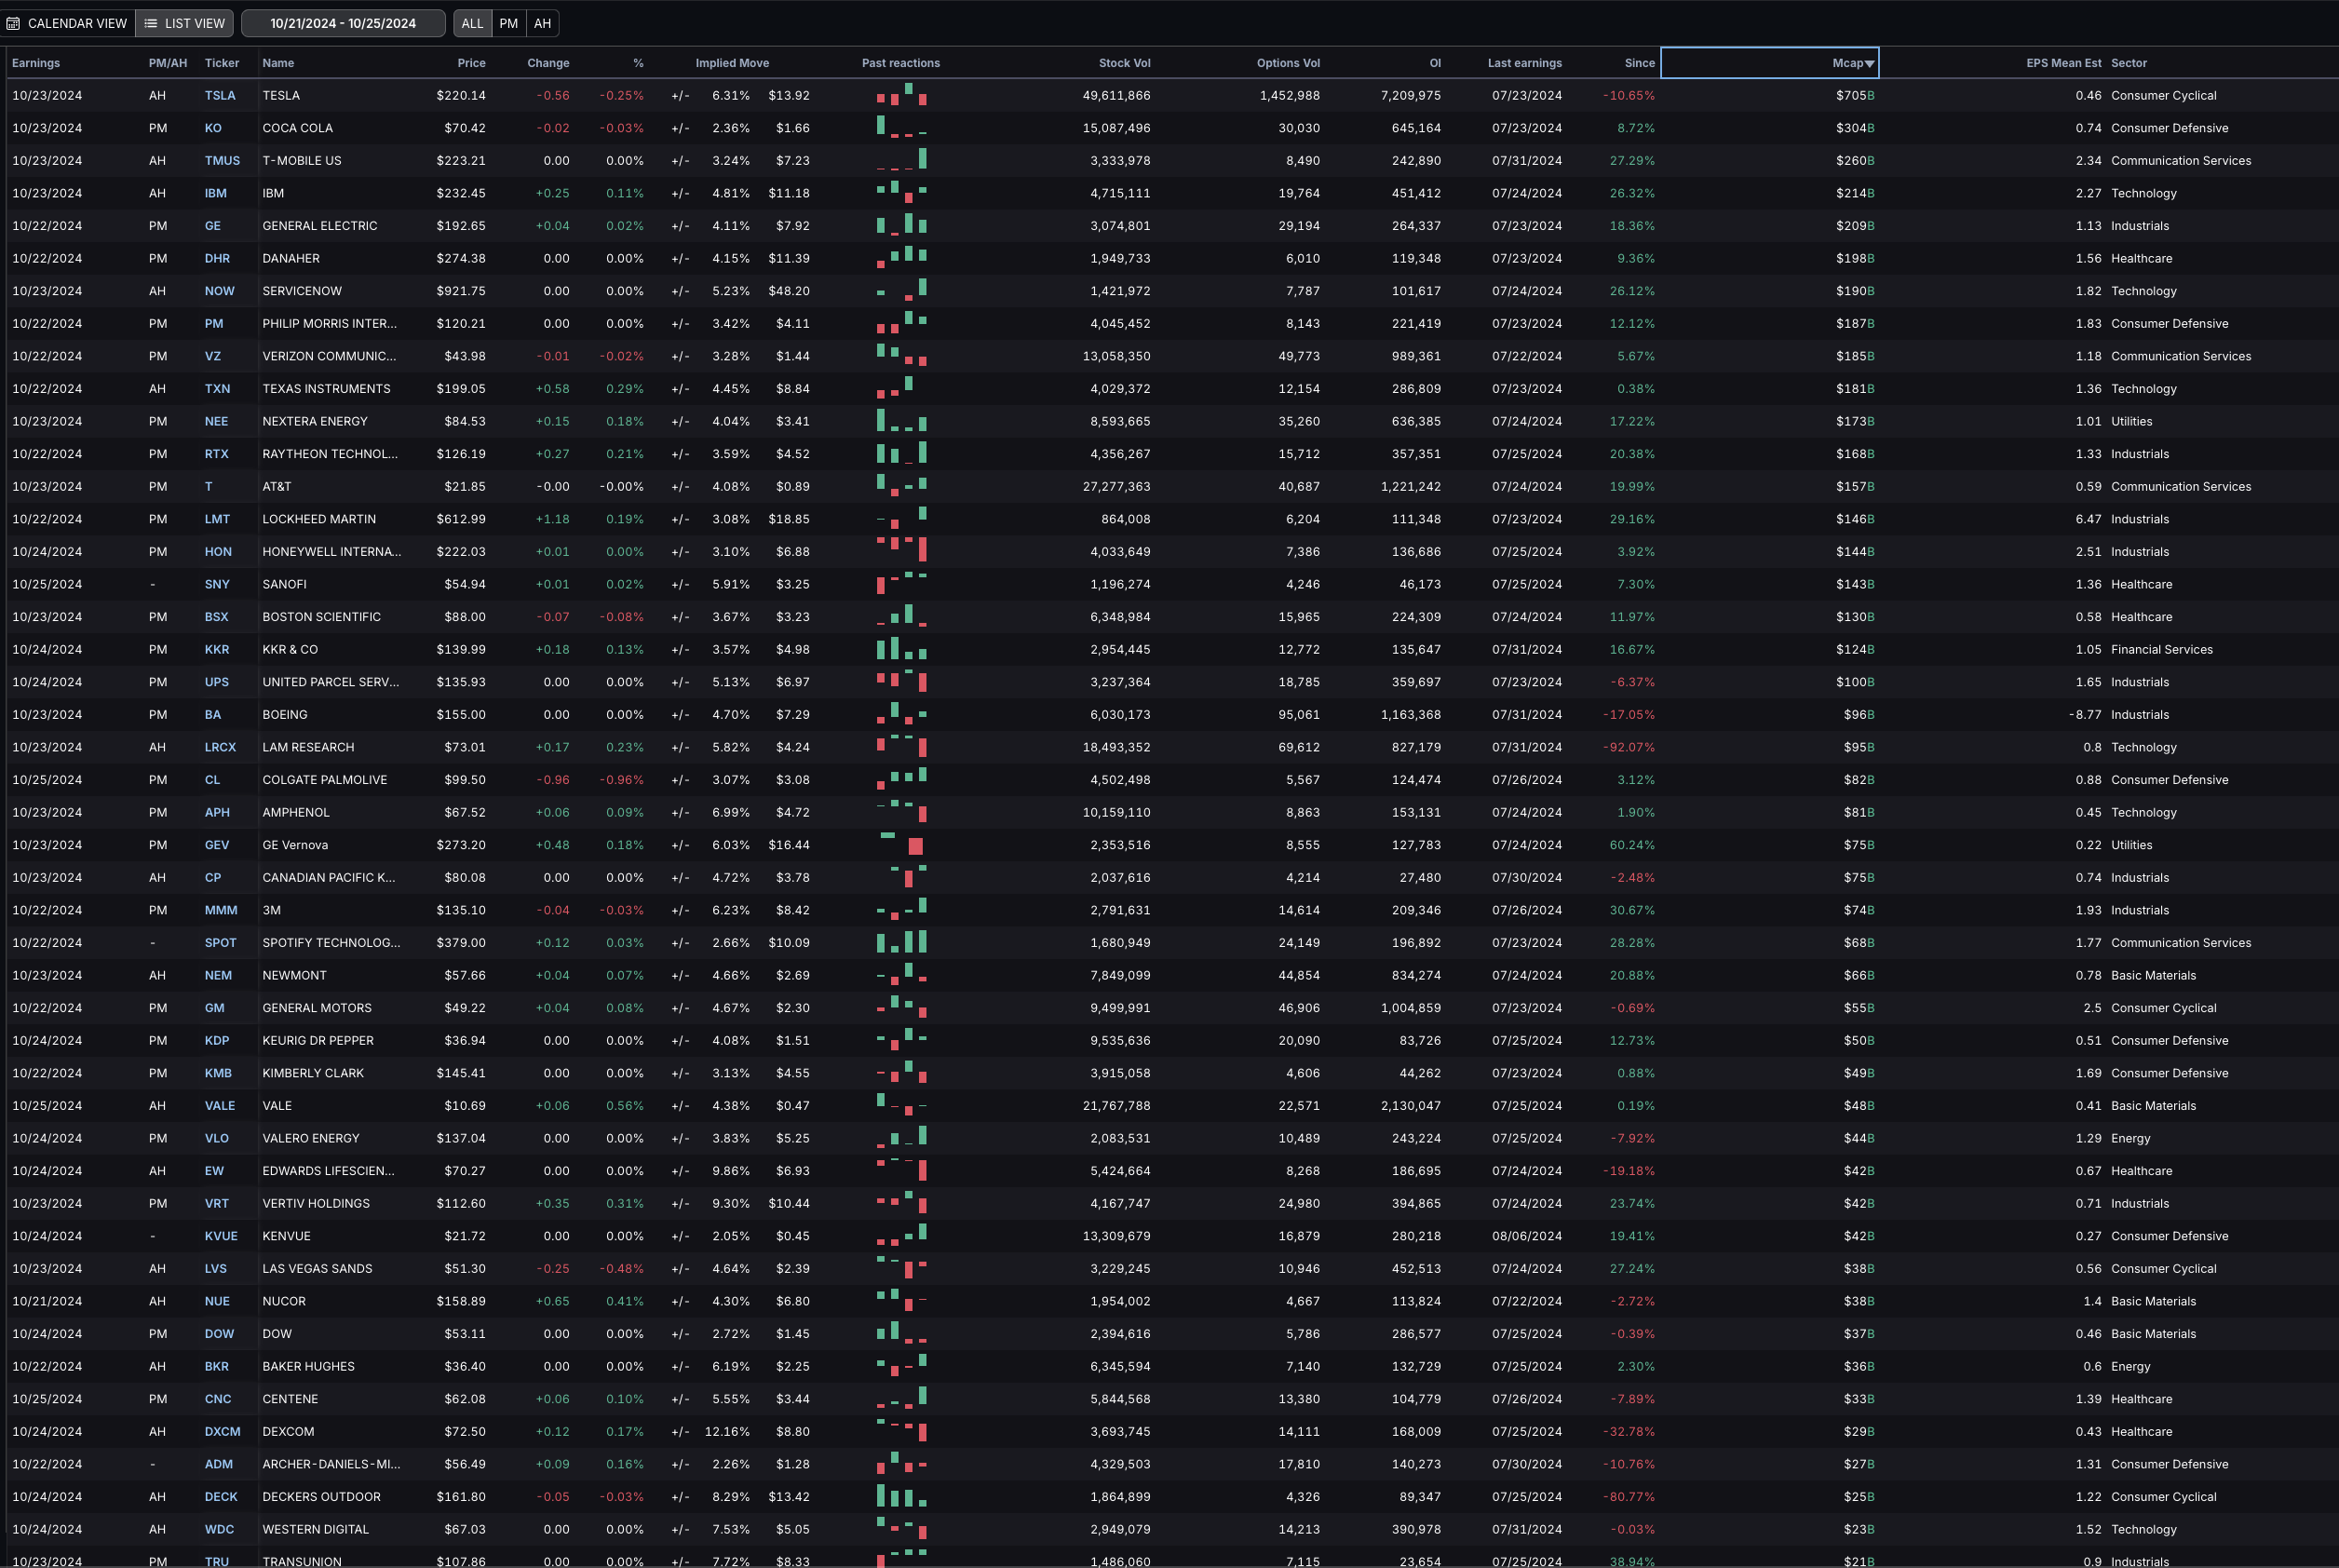Image resolution: width=2339 pixels, height=1568 pixels.
Task: Click the calendar icon on Calendar View button
Action: [13, 22]
